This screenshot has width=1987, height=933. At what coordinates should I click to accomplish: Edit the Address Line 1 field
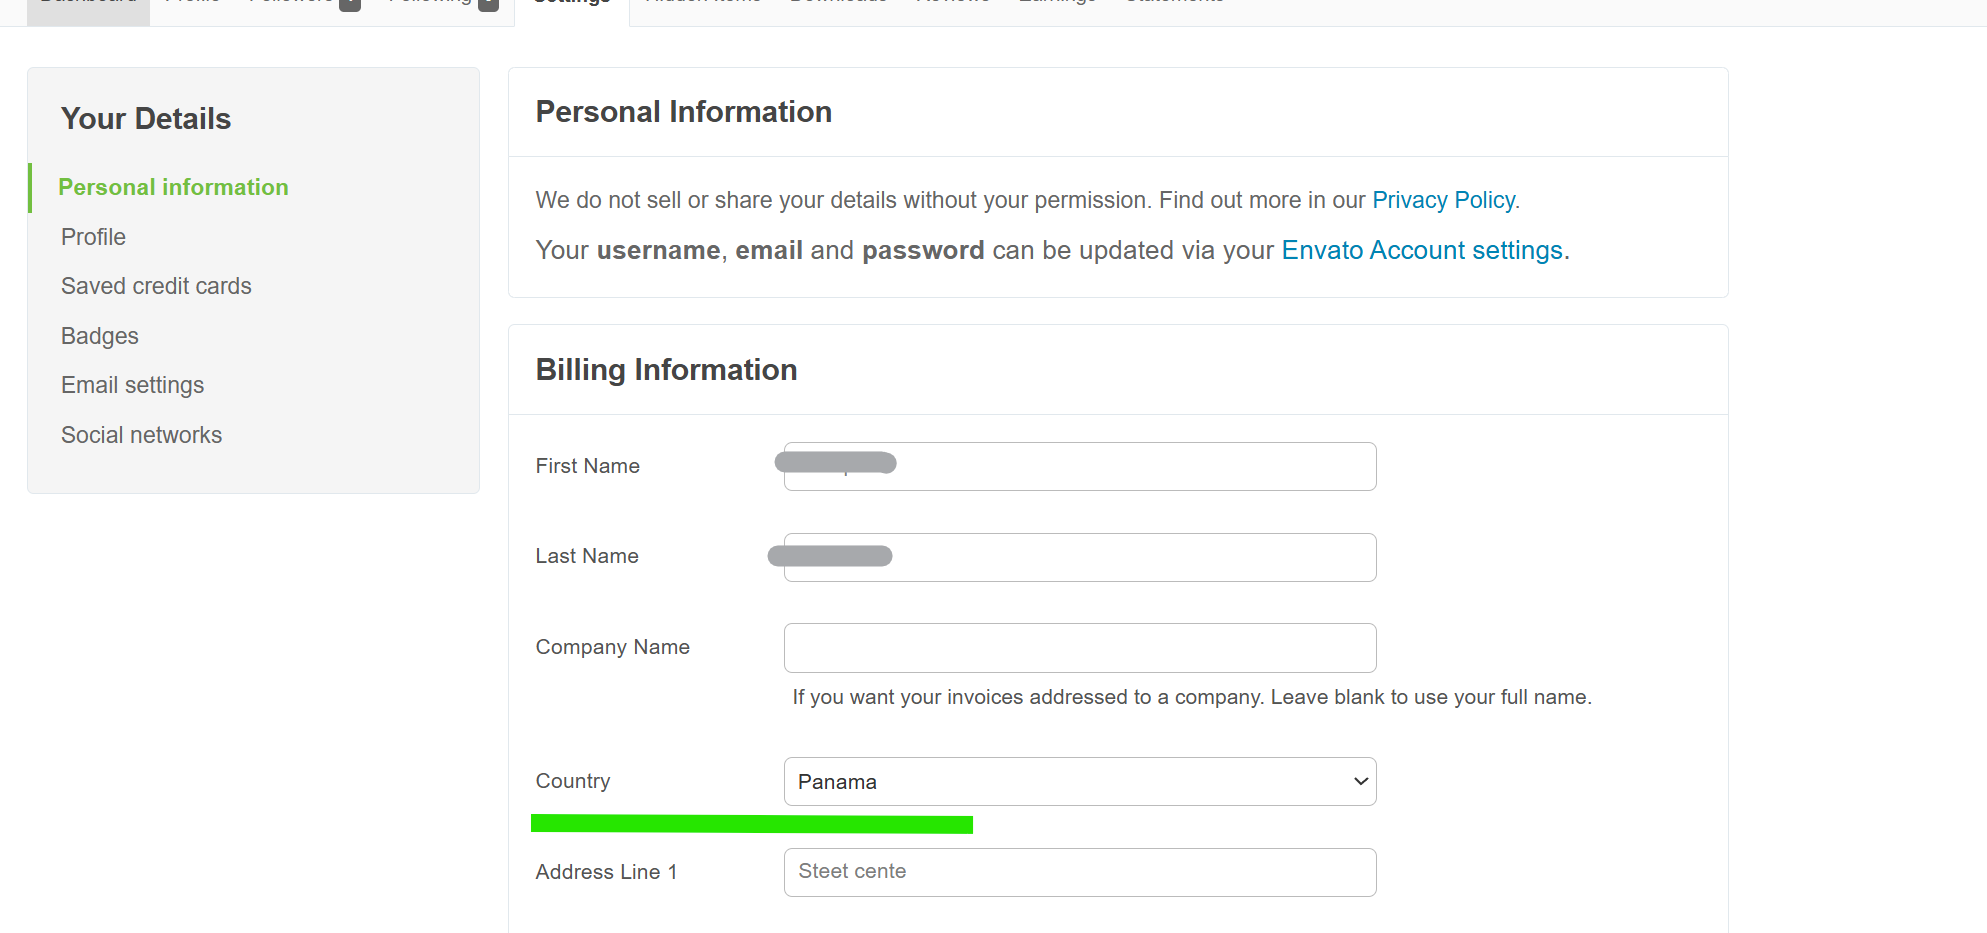click(x=1080, y=872)
